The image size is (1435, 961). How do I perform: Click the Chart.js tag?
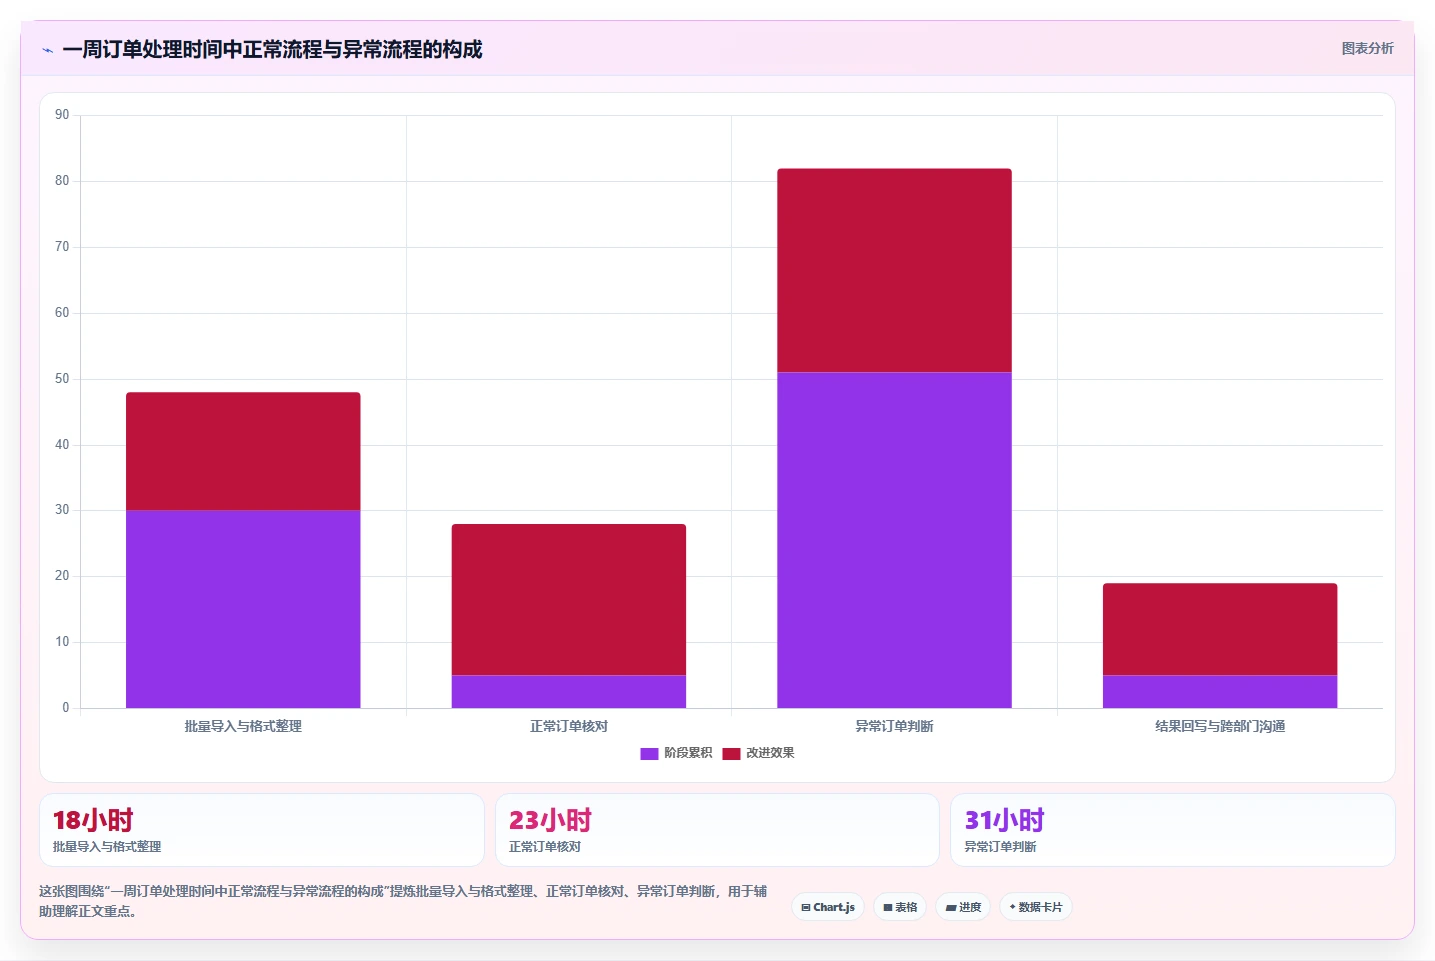coord(828,907)
